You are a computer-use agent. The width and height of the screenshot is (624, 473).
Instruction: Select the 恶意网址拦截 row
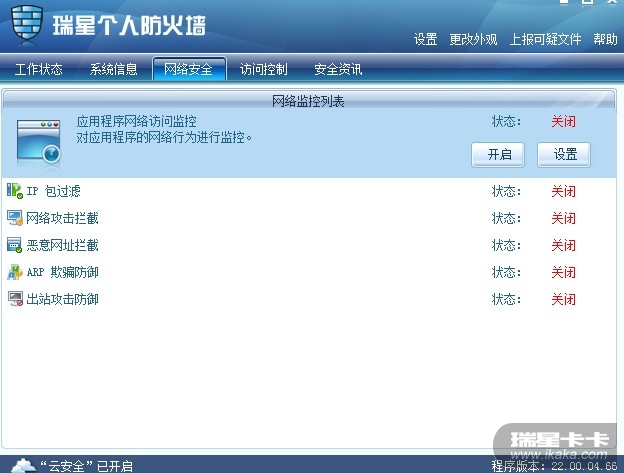[x=309, y=245]
